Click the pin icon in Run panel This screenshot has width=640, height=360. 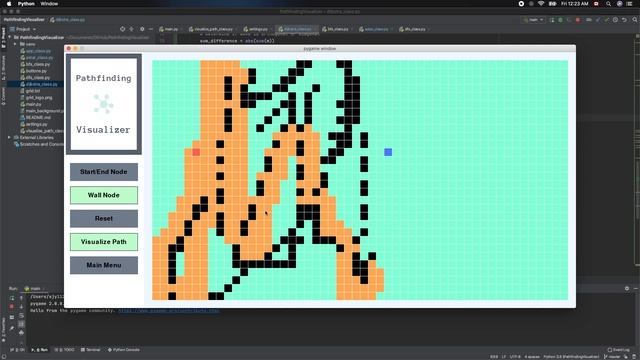pos(12,328)
